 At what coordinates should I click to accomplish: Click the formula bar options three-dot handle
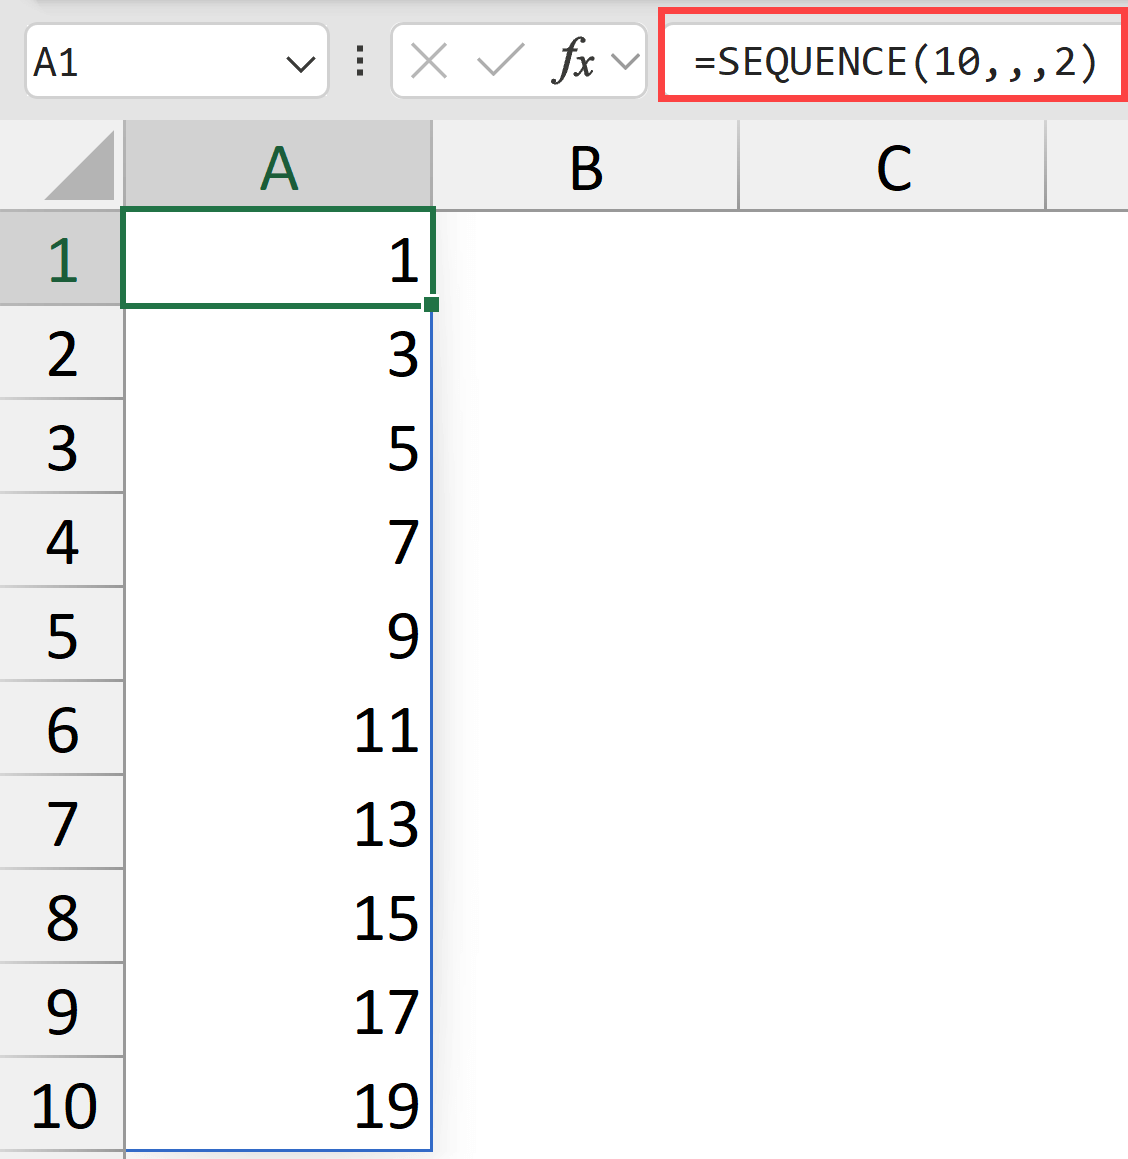pyautogui.click(x=360, y=61)
